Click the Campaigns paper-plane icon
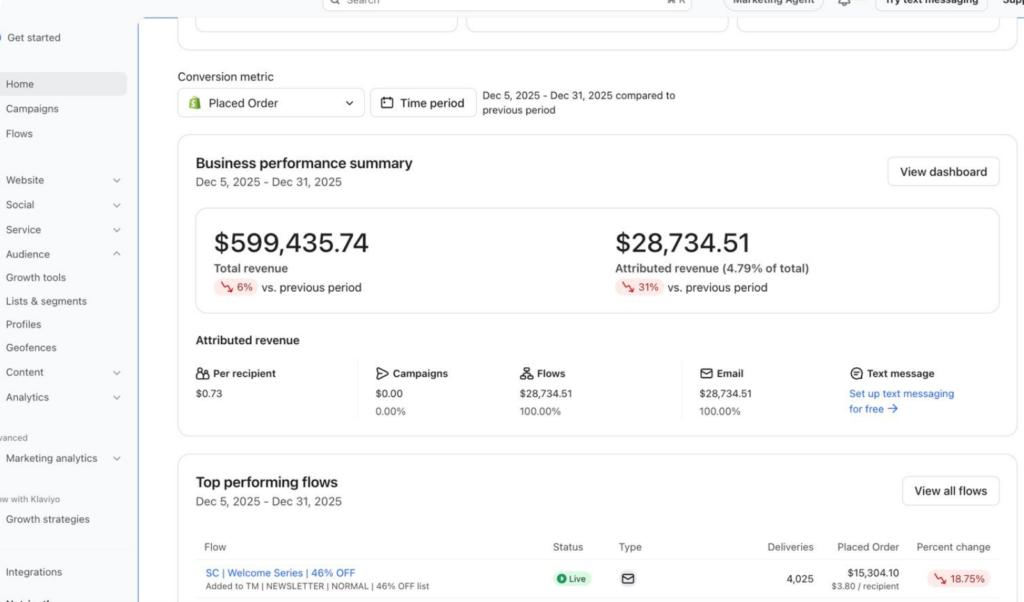1024x602 pixels. coord(382,373)
